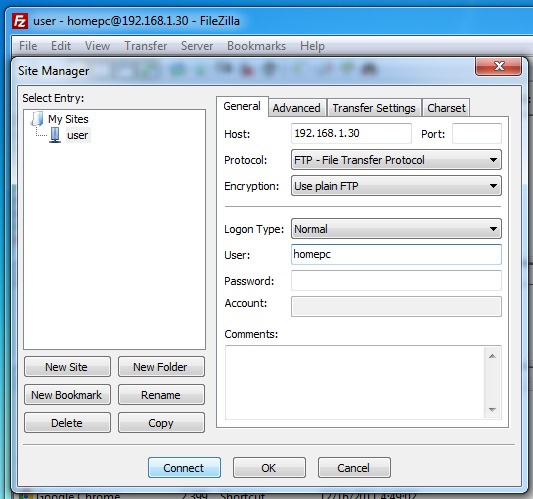533x499 pixels.
Task: Click the New Folder button
Action: 161,367
